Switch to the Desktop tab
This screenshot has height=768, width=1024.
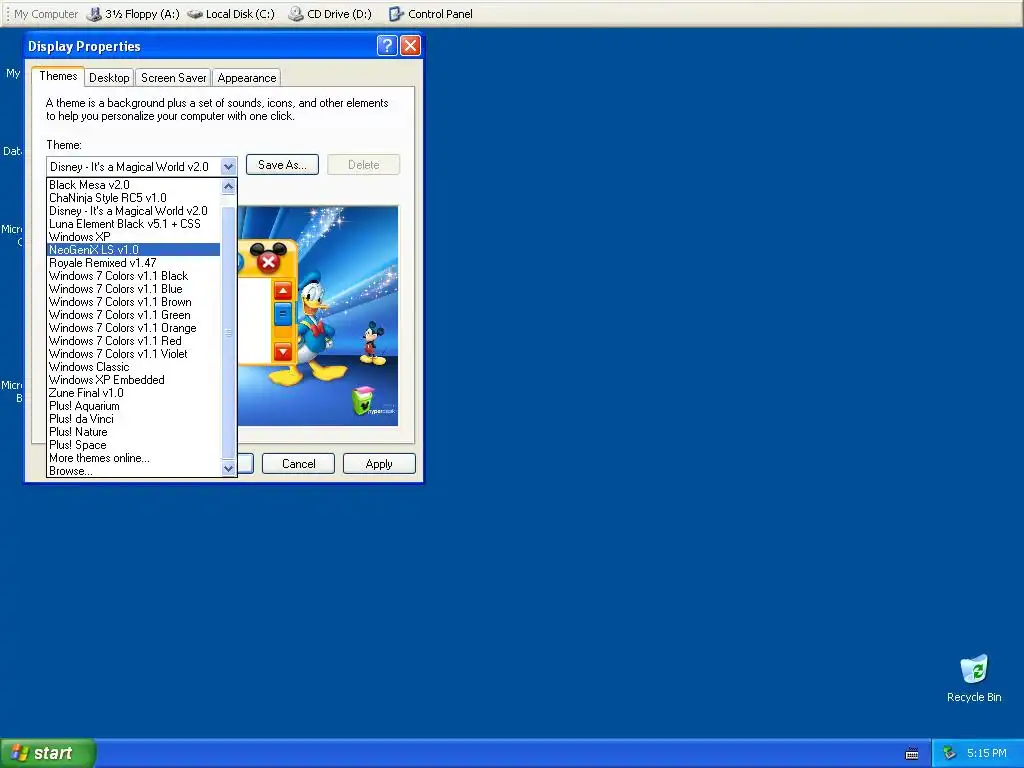109,78
